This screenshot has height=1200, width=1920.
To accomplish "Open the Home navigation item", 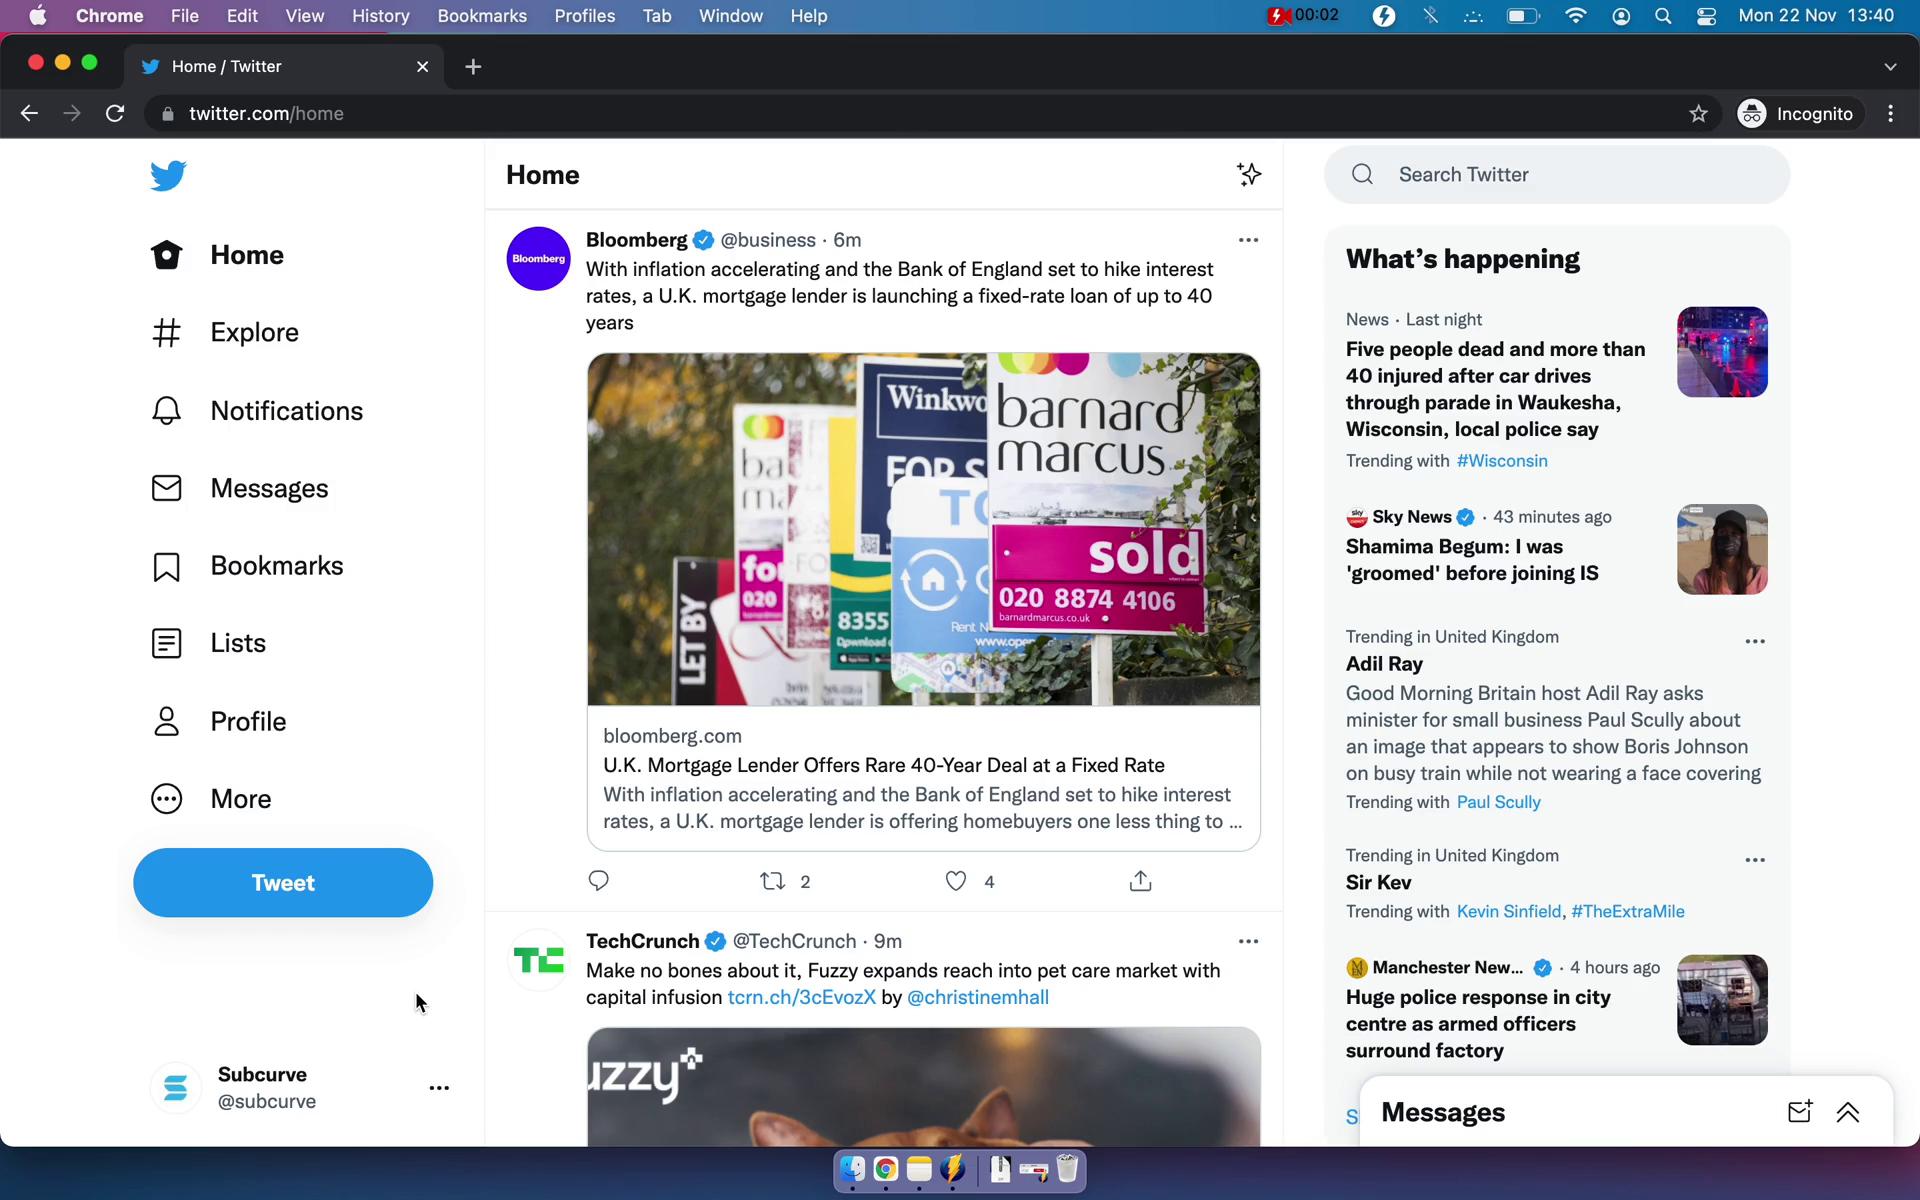I will click(x=218, y=255).
